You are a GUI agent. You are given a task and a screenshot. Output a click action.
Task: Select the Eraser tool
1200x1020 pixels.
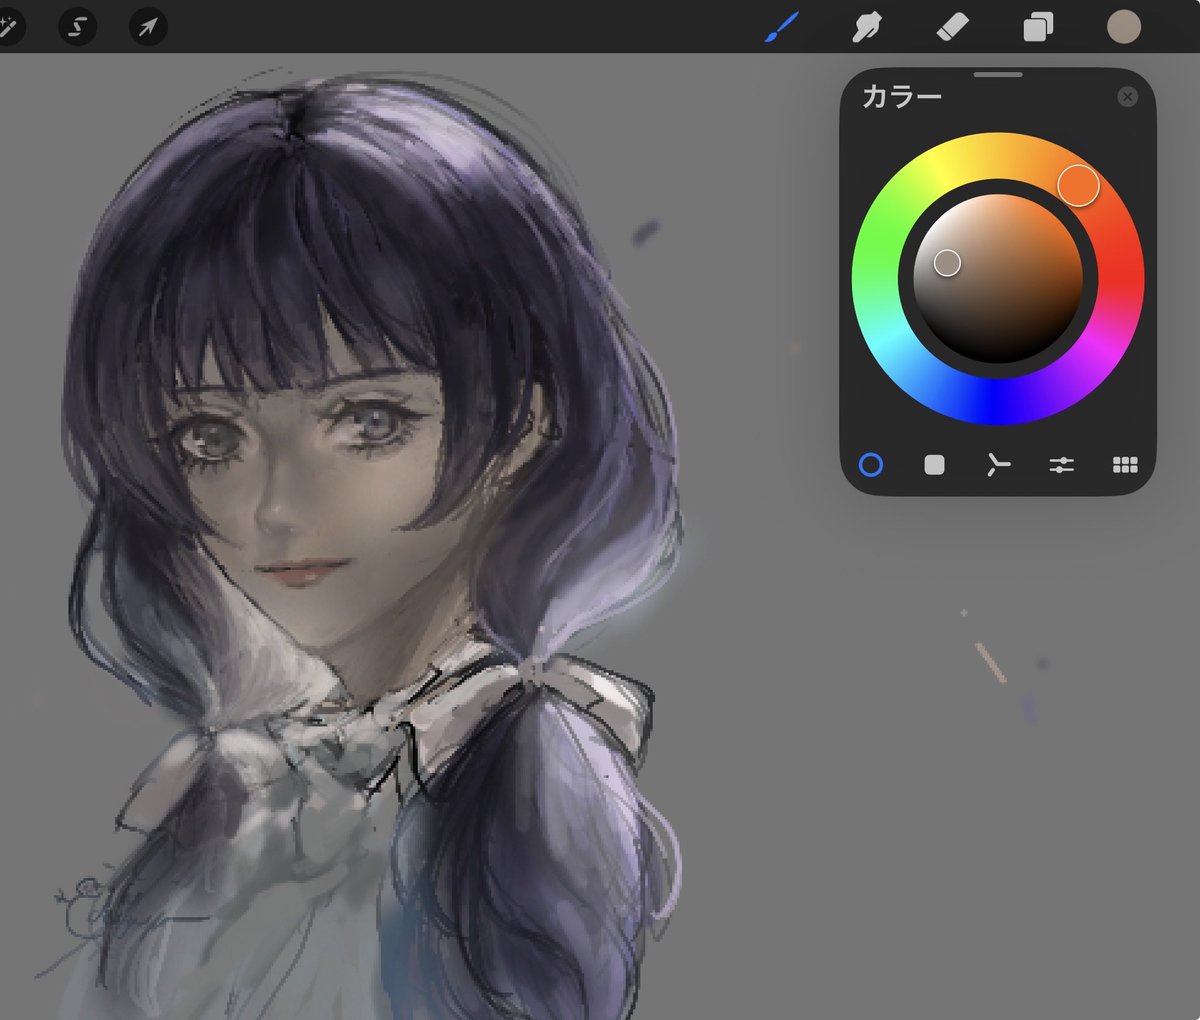click(951, 27)
